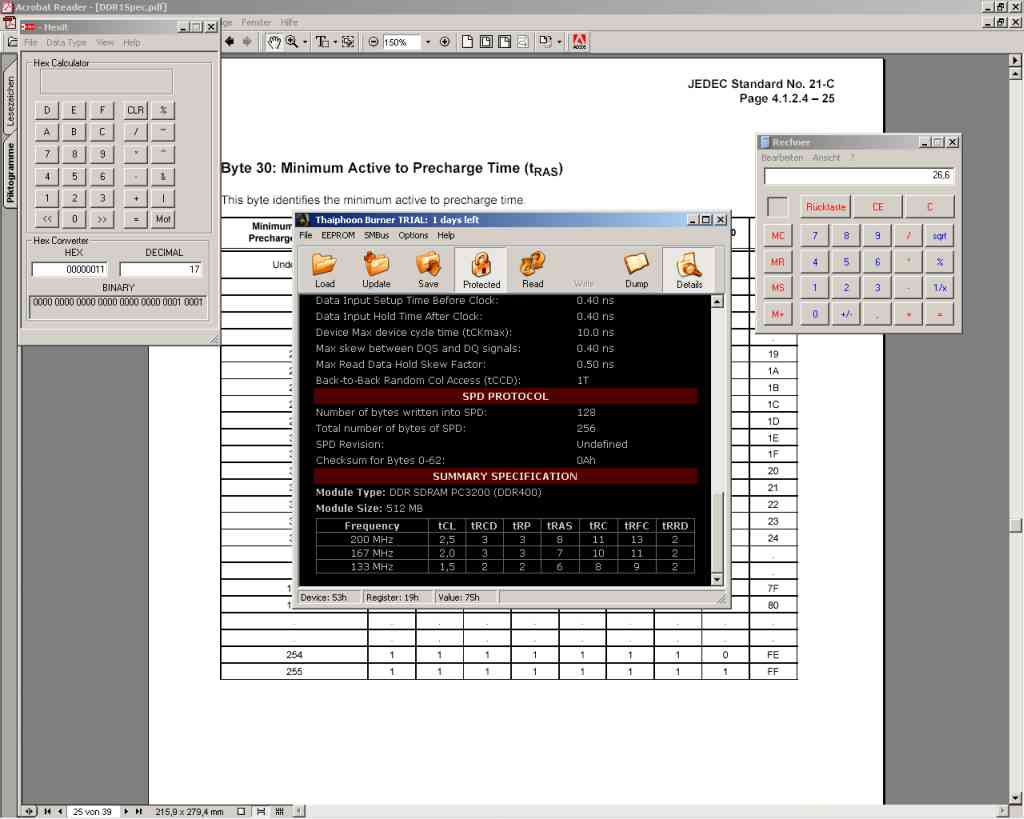
Task: Open the zoom percentage dropdown arrow
Action: [x=428, y=42]
